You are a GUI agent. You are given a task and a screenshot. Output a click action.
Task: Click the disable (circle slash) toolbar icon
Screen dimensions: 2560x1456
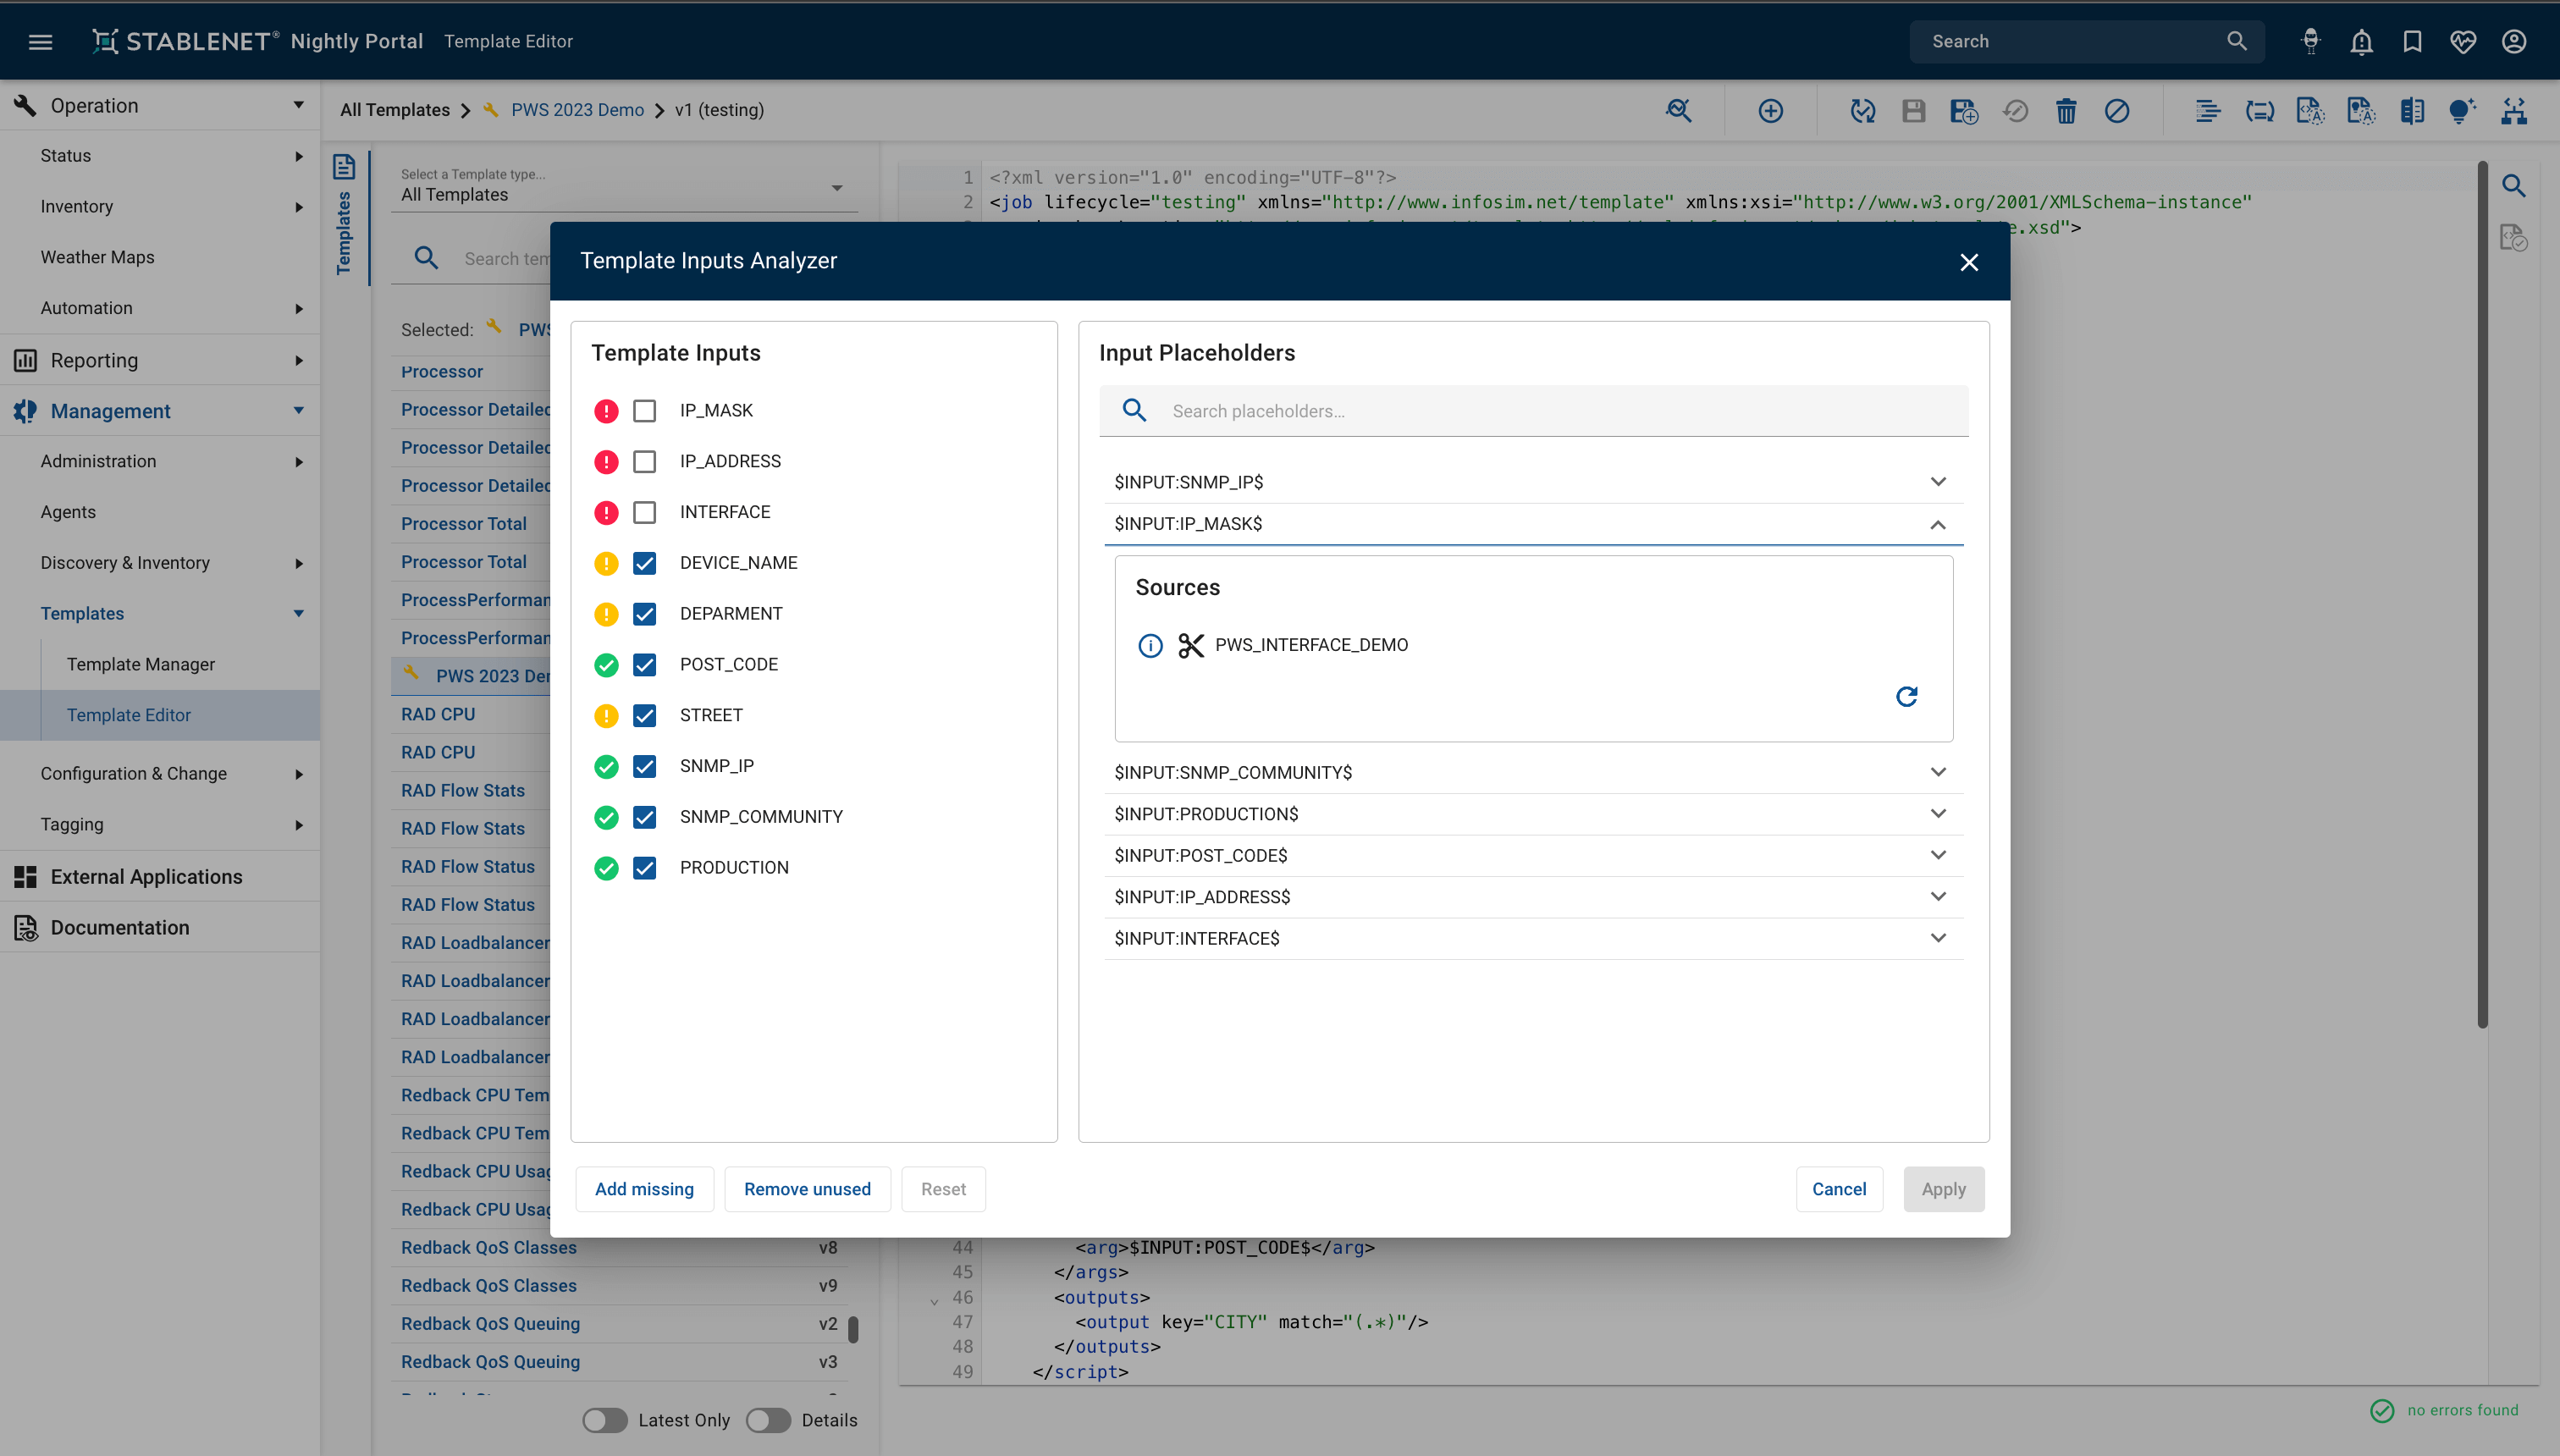(2117, 110)
